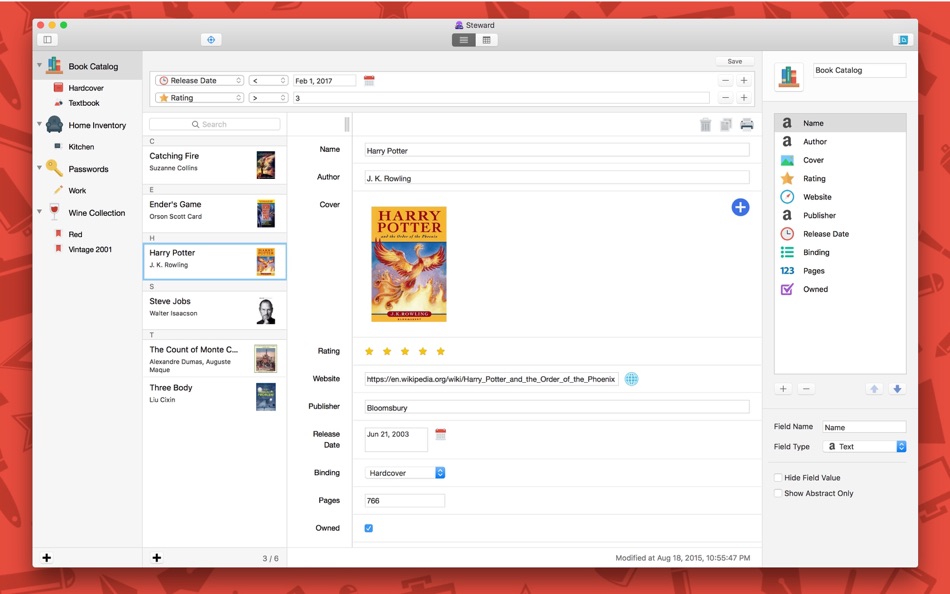Viewport: 950px width, 594px height.
Task: Click the Harry Potter cover image
Action: [409, 264]
